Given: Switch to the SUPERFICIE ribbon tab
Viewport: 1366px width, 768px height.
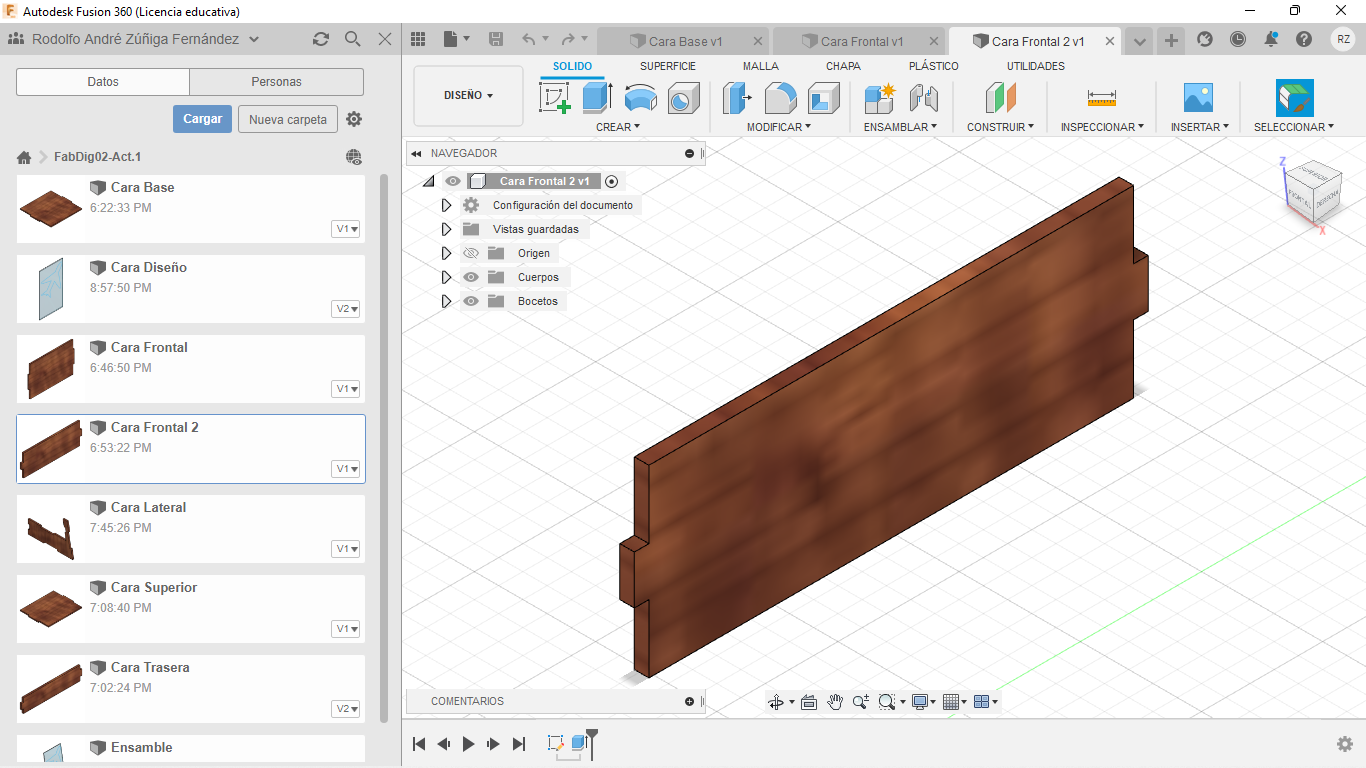Looking at the screenshot, I should (667, 66).
